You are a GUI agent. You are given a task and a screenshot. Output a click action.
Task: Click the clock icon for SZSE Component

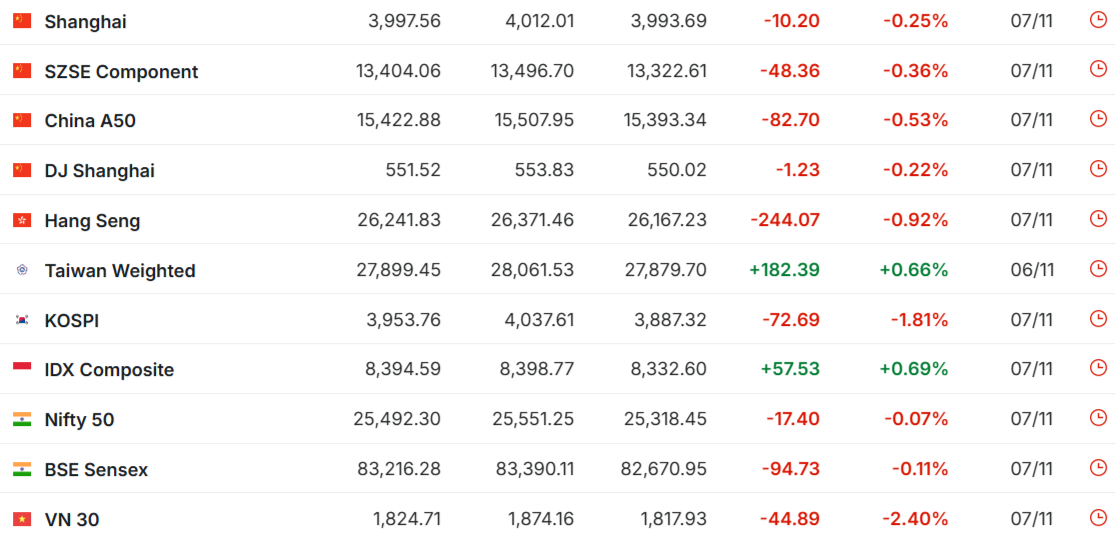coord(1098,70)
